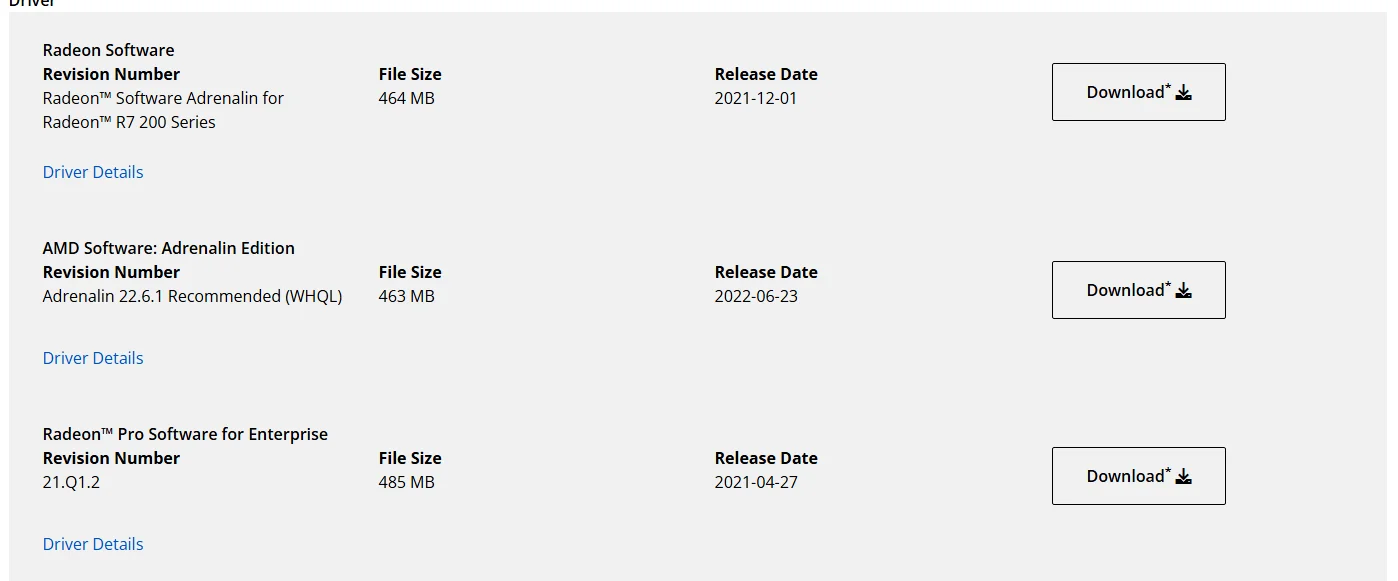
Task: Click the 463 MB file size value
Action: (x=406, y=296)
